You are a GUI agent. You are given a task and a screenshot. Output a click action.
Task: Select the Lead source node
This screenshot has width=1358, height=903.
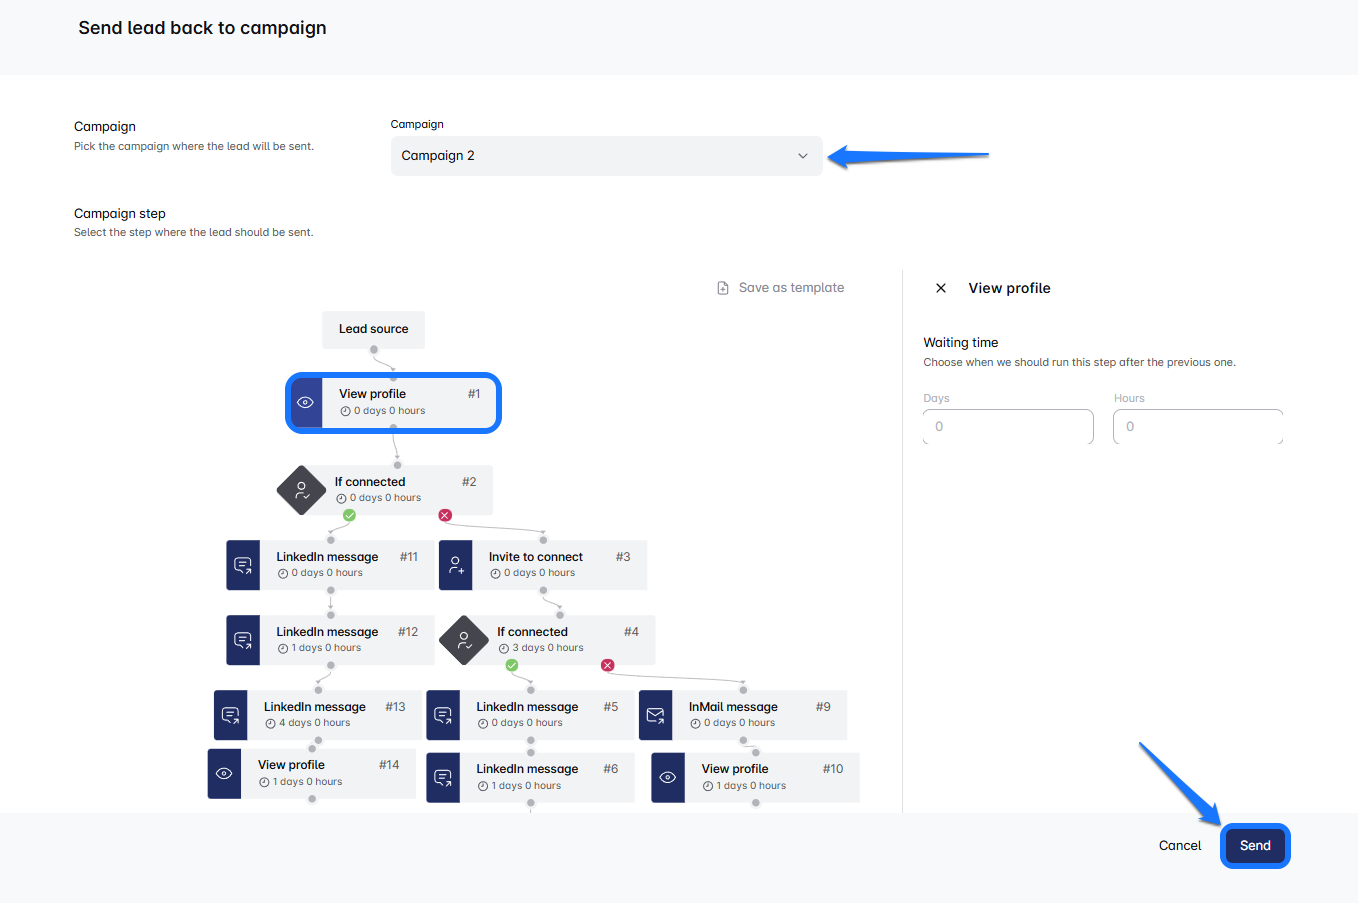tap(373, 329)
